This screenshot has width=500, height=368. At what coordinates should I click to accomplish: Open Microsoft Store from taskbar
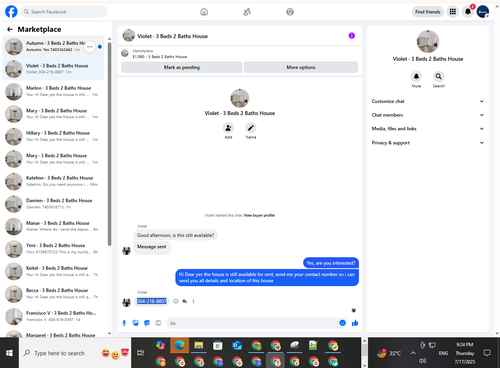[x=218, y=345]
